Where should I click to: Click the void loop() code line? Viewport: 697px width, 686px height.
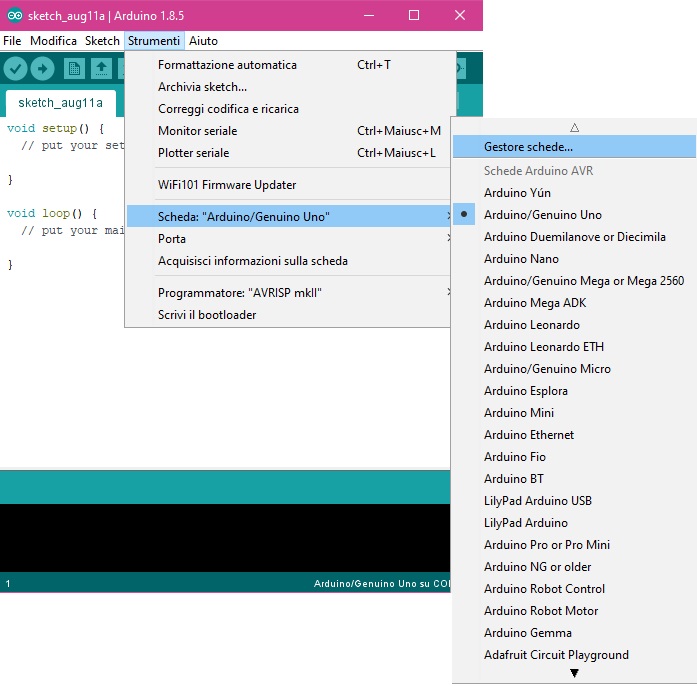point(52,213)
